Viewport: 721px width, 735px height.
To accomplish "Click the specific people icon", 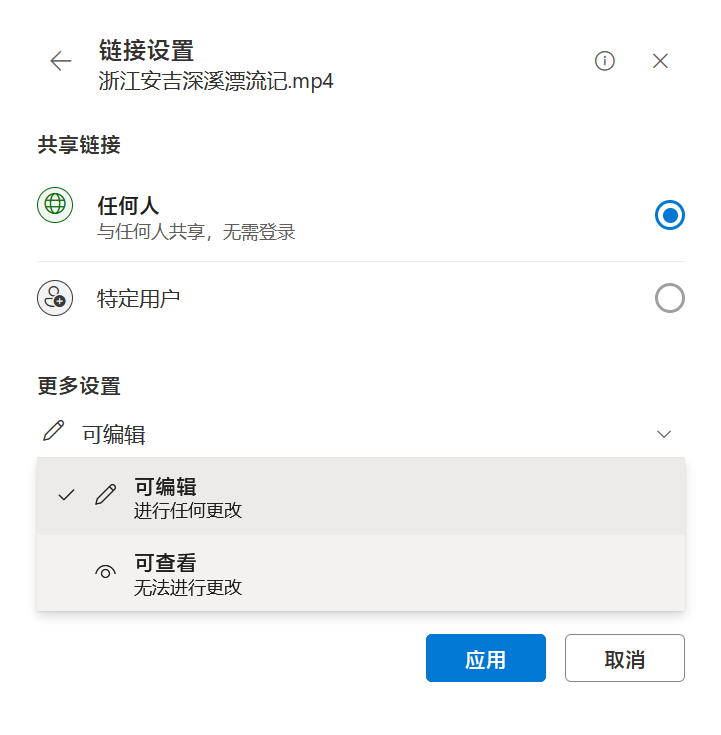I will coord(55,298).
